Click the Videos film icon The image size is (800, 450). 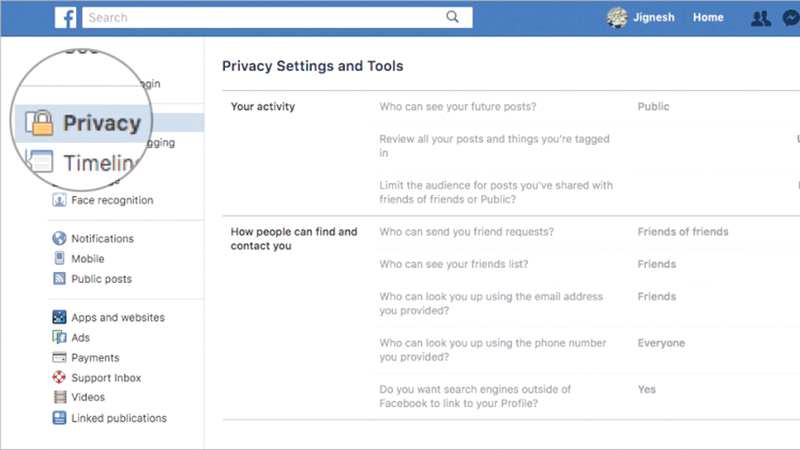[x=60, y=398]
